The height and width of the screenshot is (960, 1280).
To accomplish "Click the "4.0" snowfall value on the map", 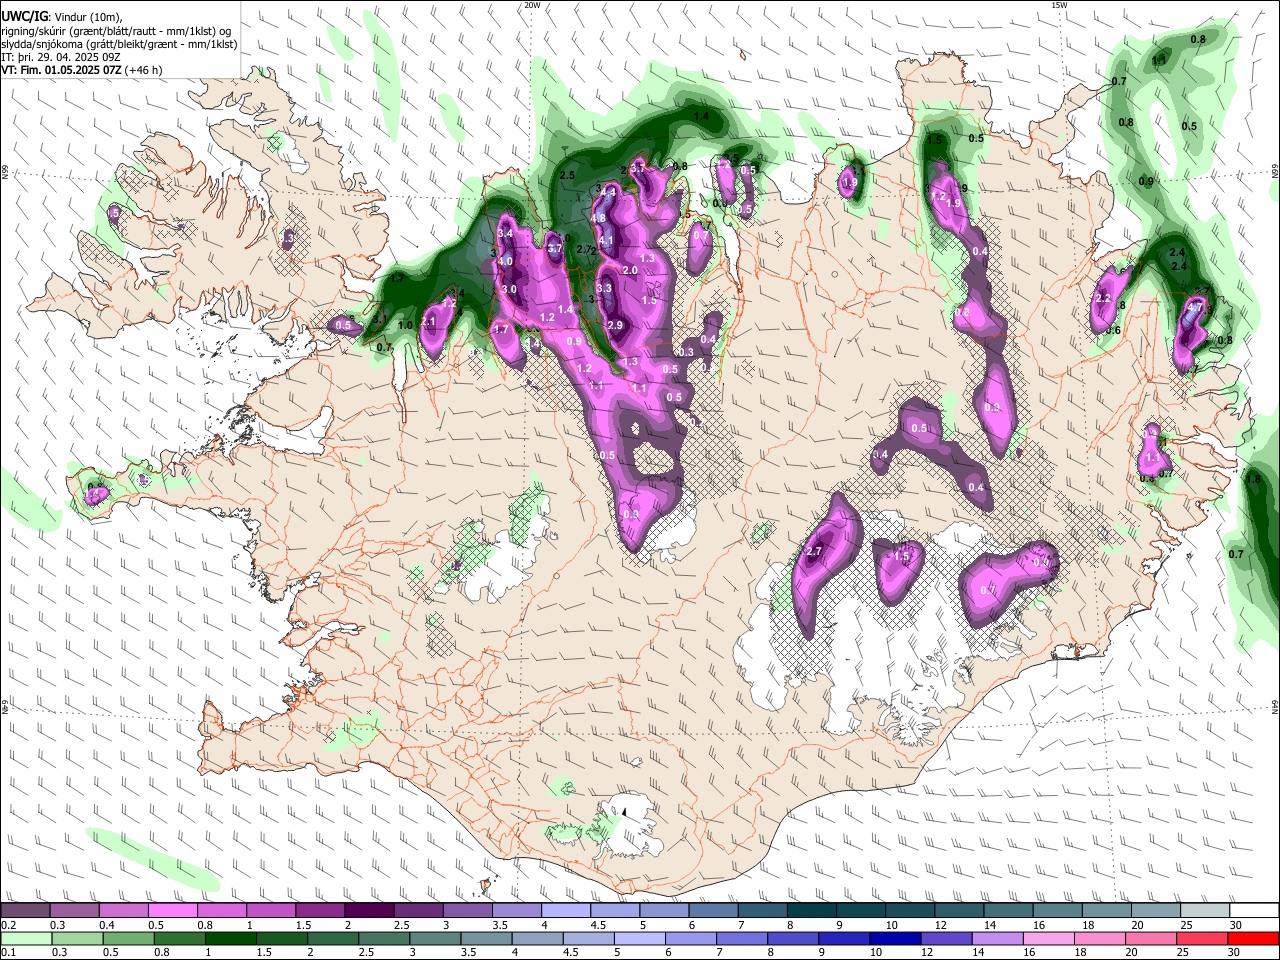I will click(x=505, y=261).
